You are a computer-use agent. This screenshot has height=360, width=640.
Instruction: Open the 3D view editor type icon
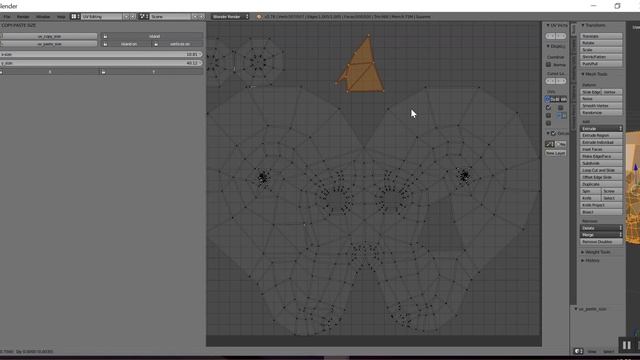tap(578, 351)
